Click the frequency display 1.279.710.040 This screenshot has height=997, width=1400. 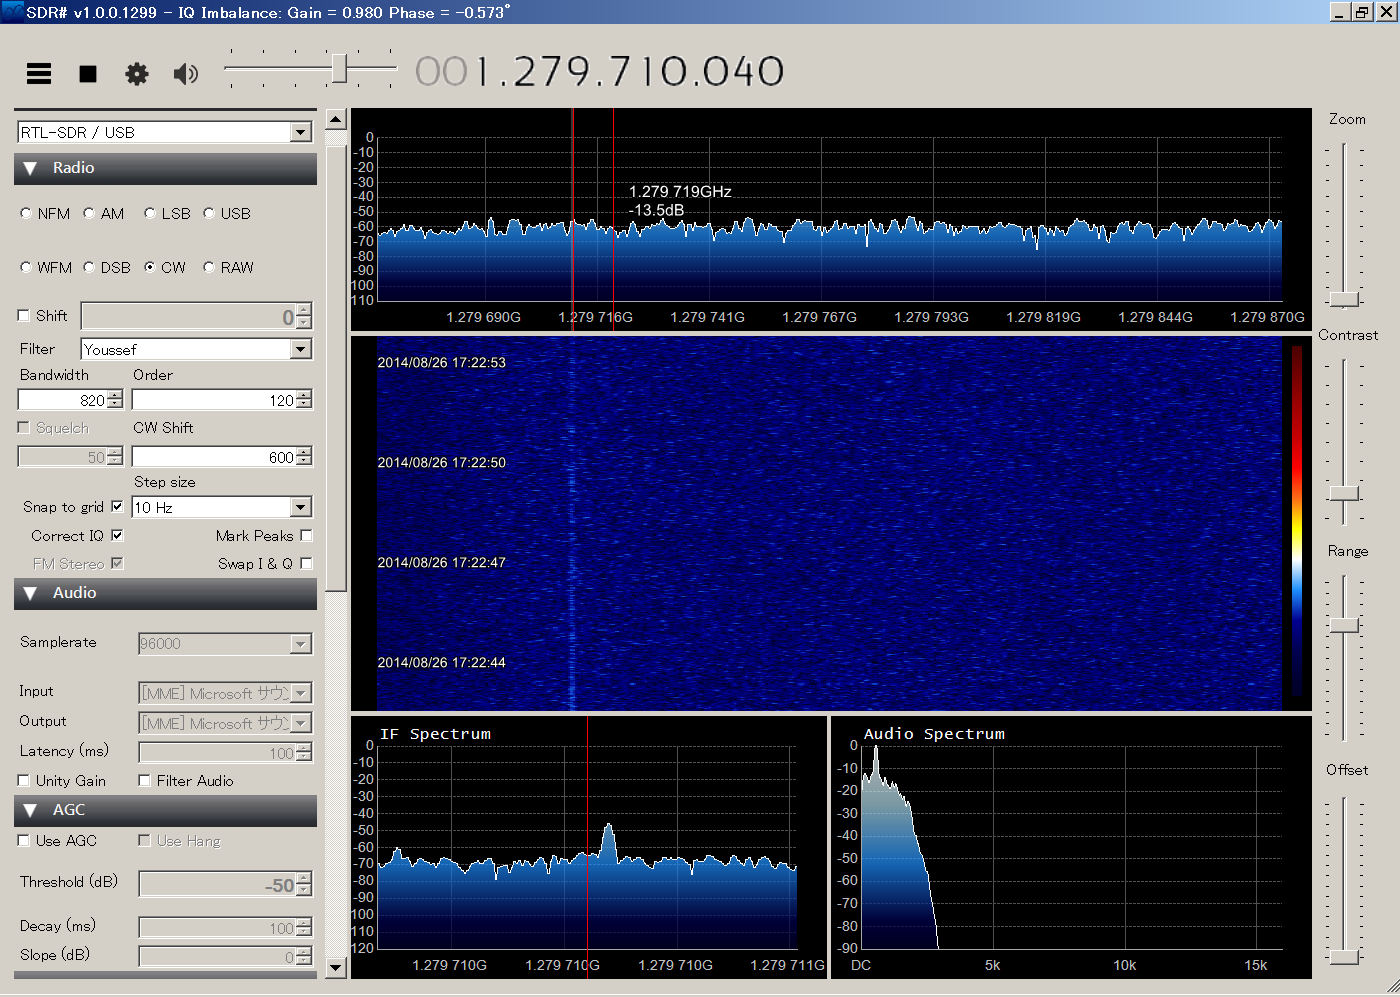(x=600, y=71)
